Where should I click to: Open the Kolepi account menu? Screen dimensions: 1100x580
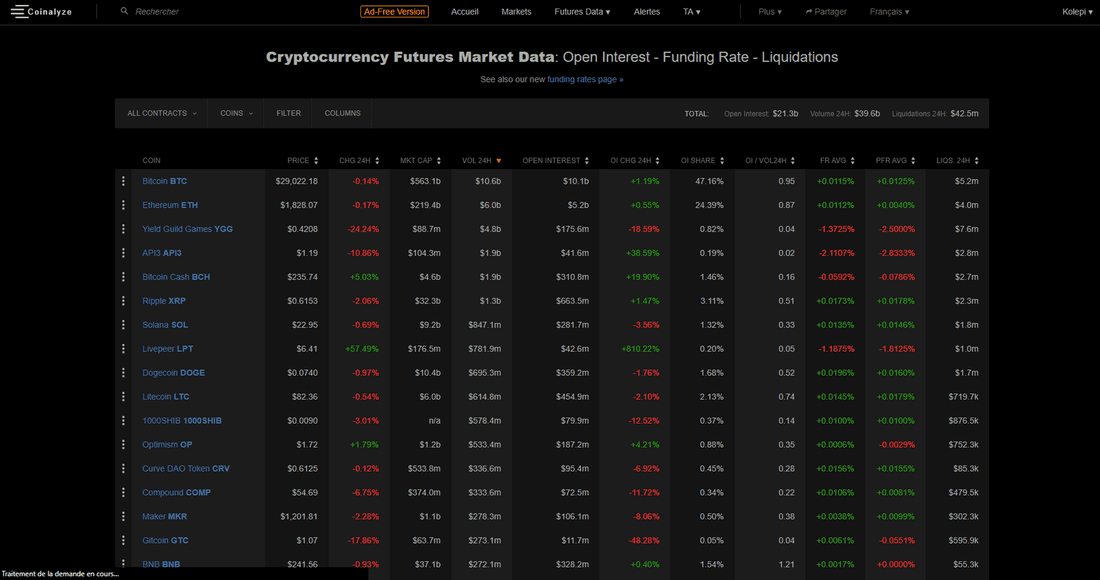coord(1078,12)
